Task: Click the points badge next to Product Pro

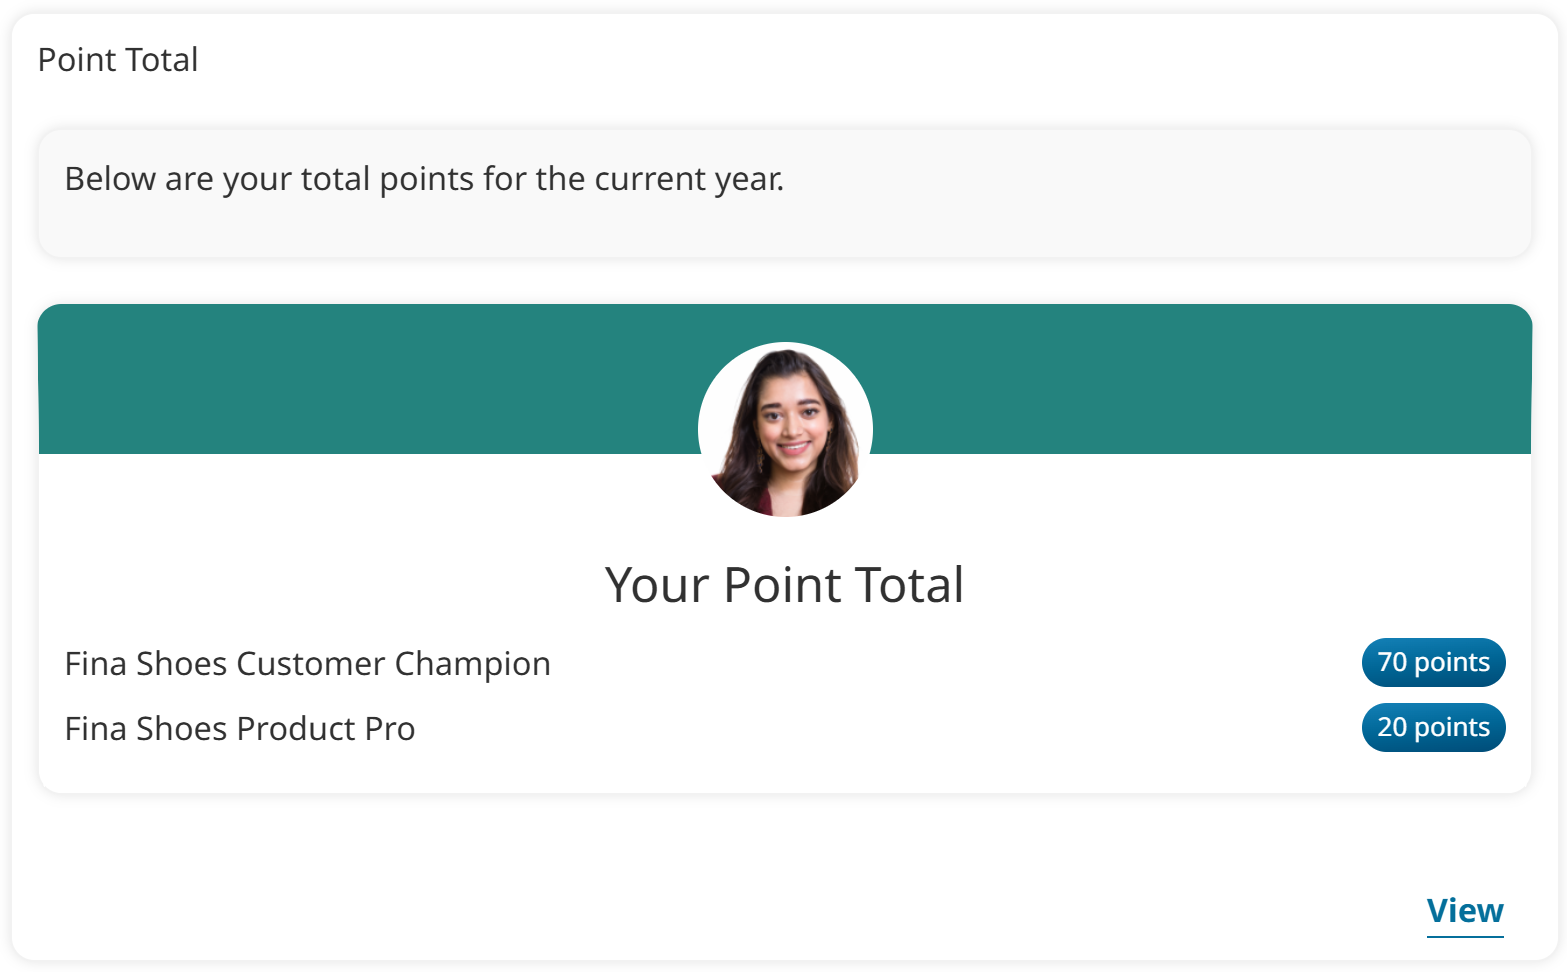Action: pyautogui.click(x=1433, y=727)
